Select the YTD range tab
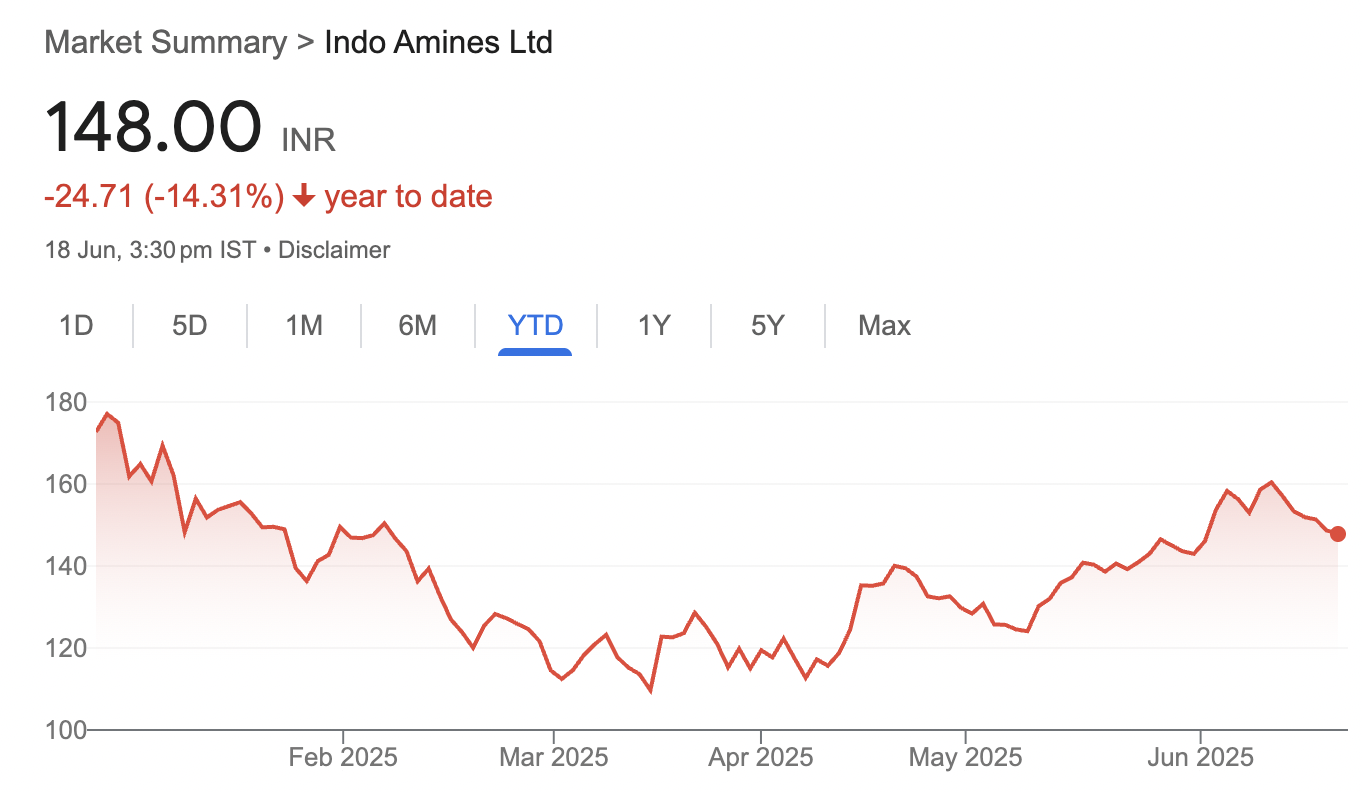 click(535, 326)
